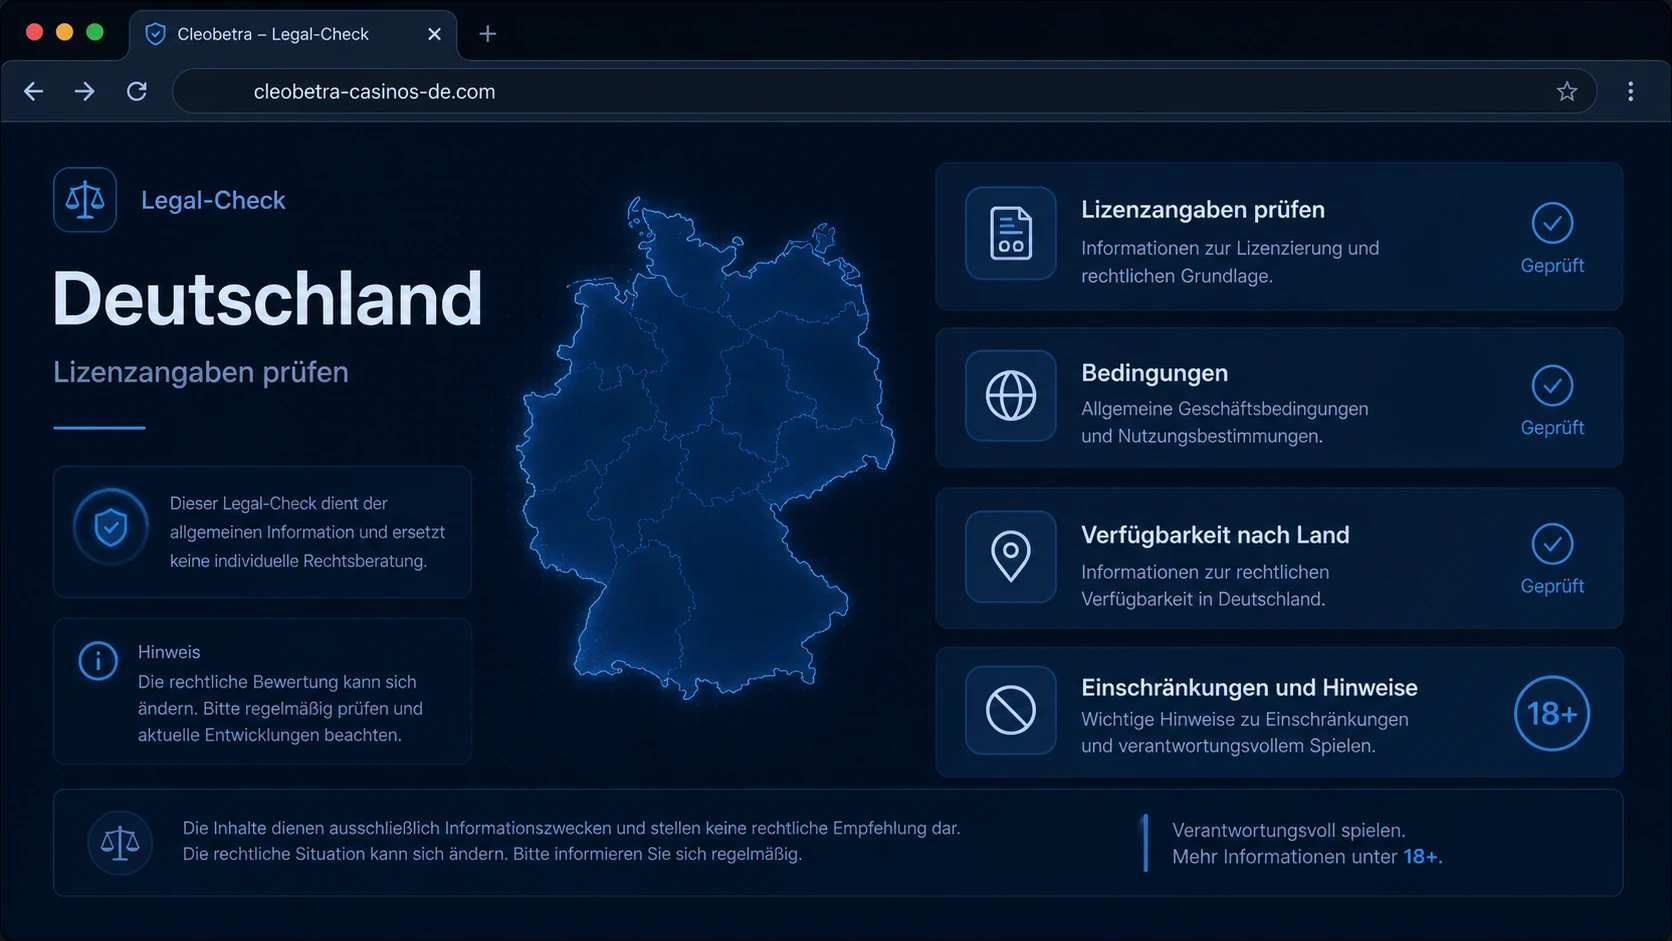
Task: Open a new tab with plus icon
Action: point(488,34)
